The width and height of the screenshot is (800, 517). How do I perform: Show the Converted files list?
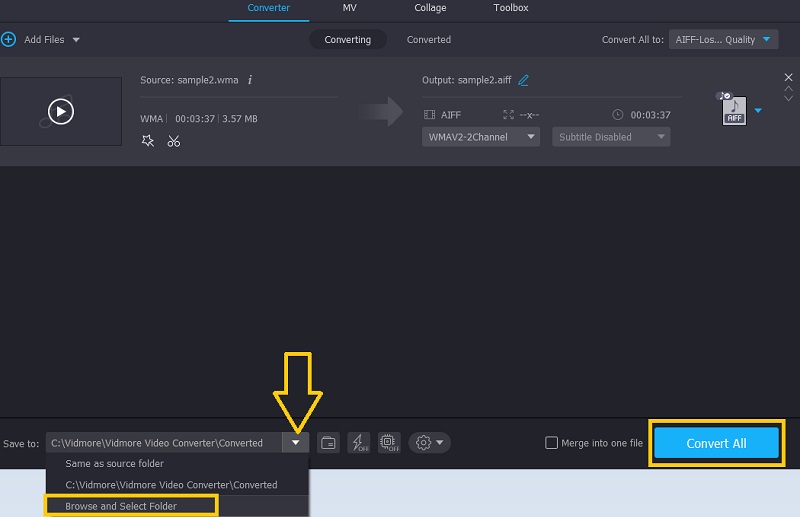click(428, 39)
